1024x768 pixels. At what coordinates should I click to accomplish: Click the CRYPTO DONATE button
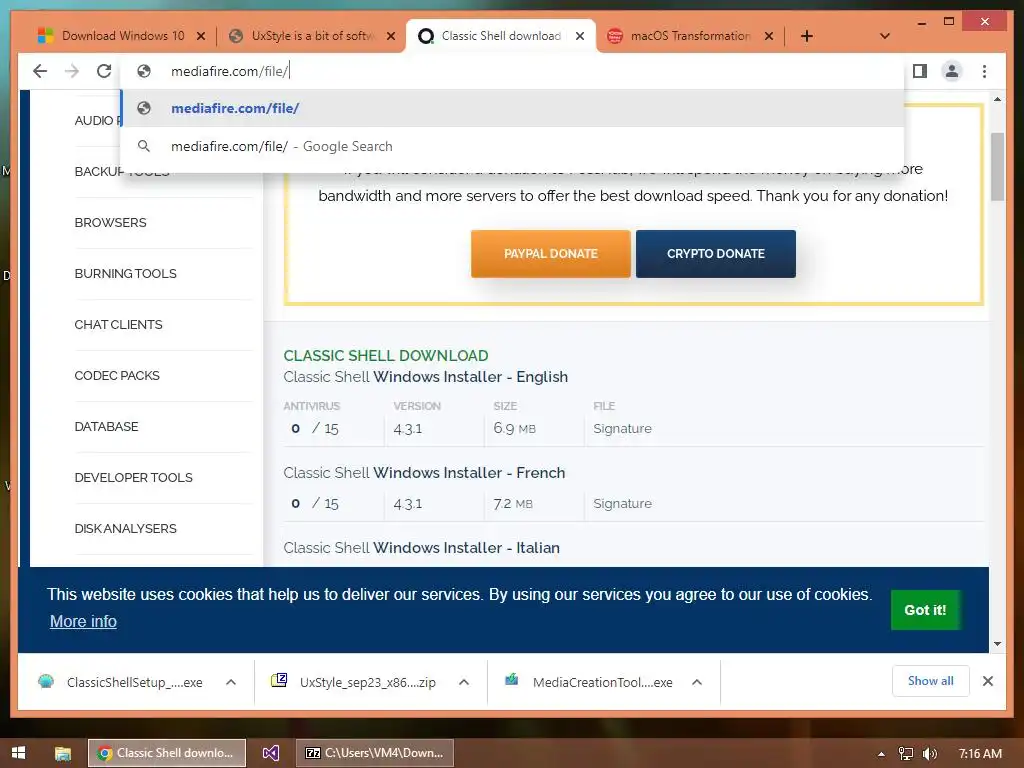[x=716, y=253]
